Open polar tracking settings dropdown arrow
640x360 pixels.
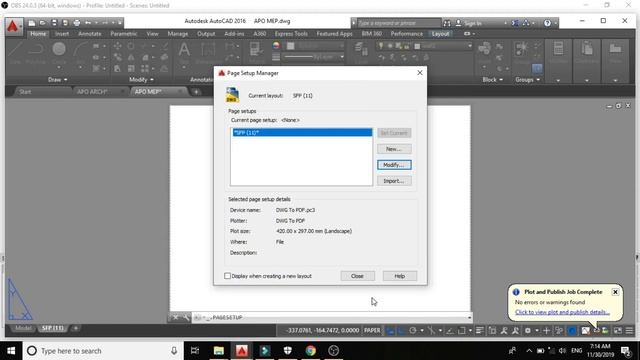point(422,330)
